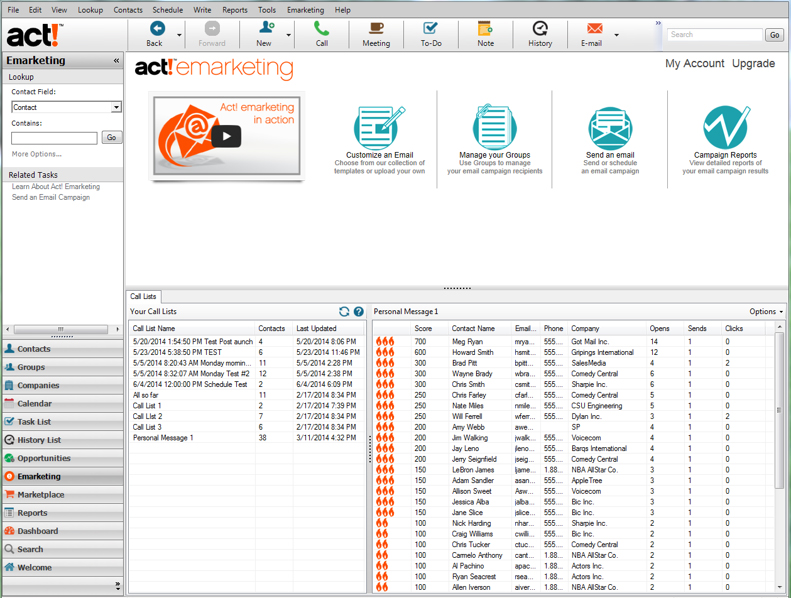Open the Emarketing menu

tap(306, 10)
